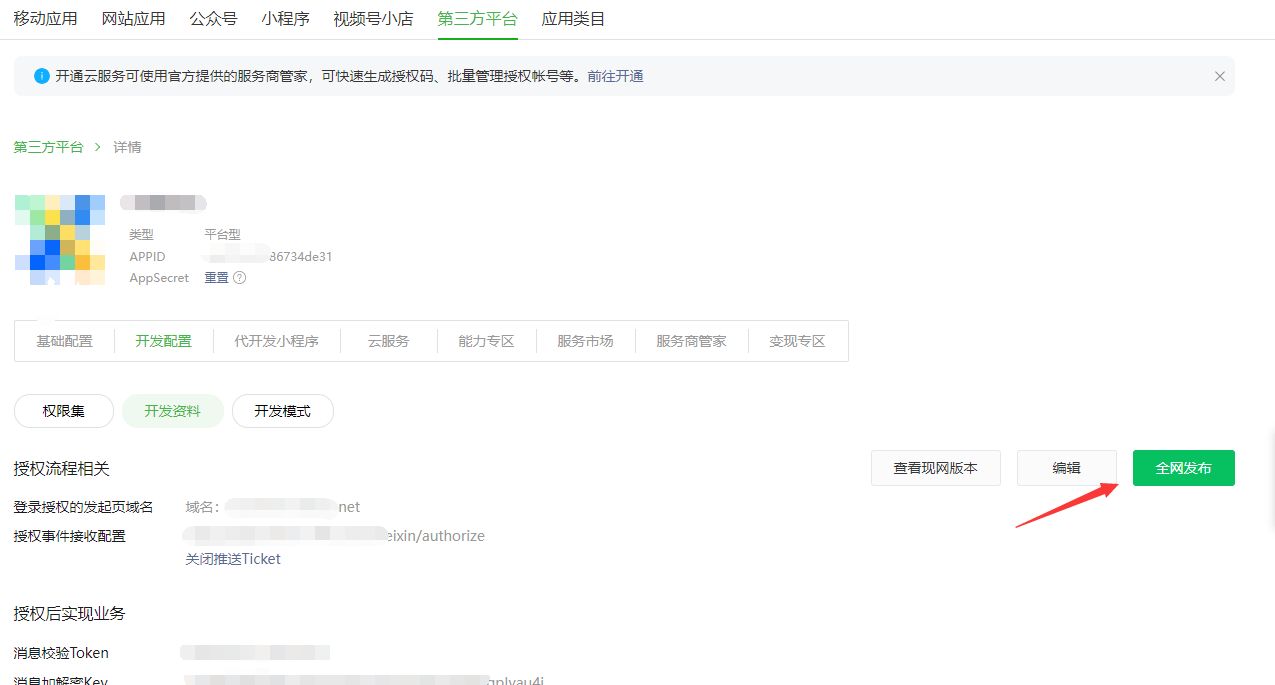Click the blue info icon in banner
This screenshot has width=1275, height=685.
coord(41,76)
